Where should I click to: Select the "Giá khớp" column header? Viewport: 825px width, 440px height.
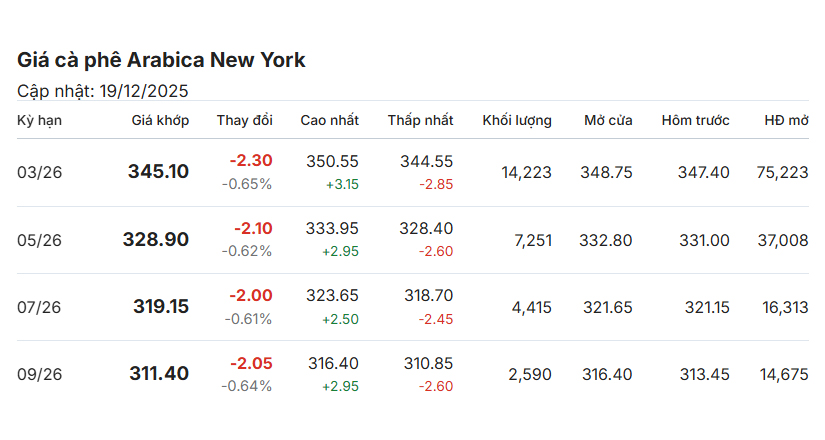(160, 121)
